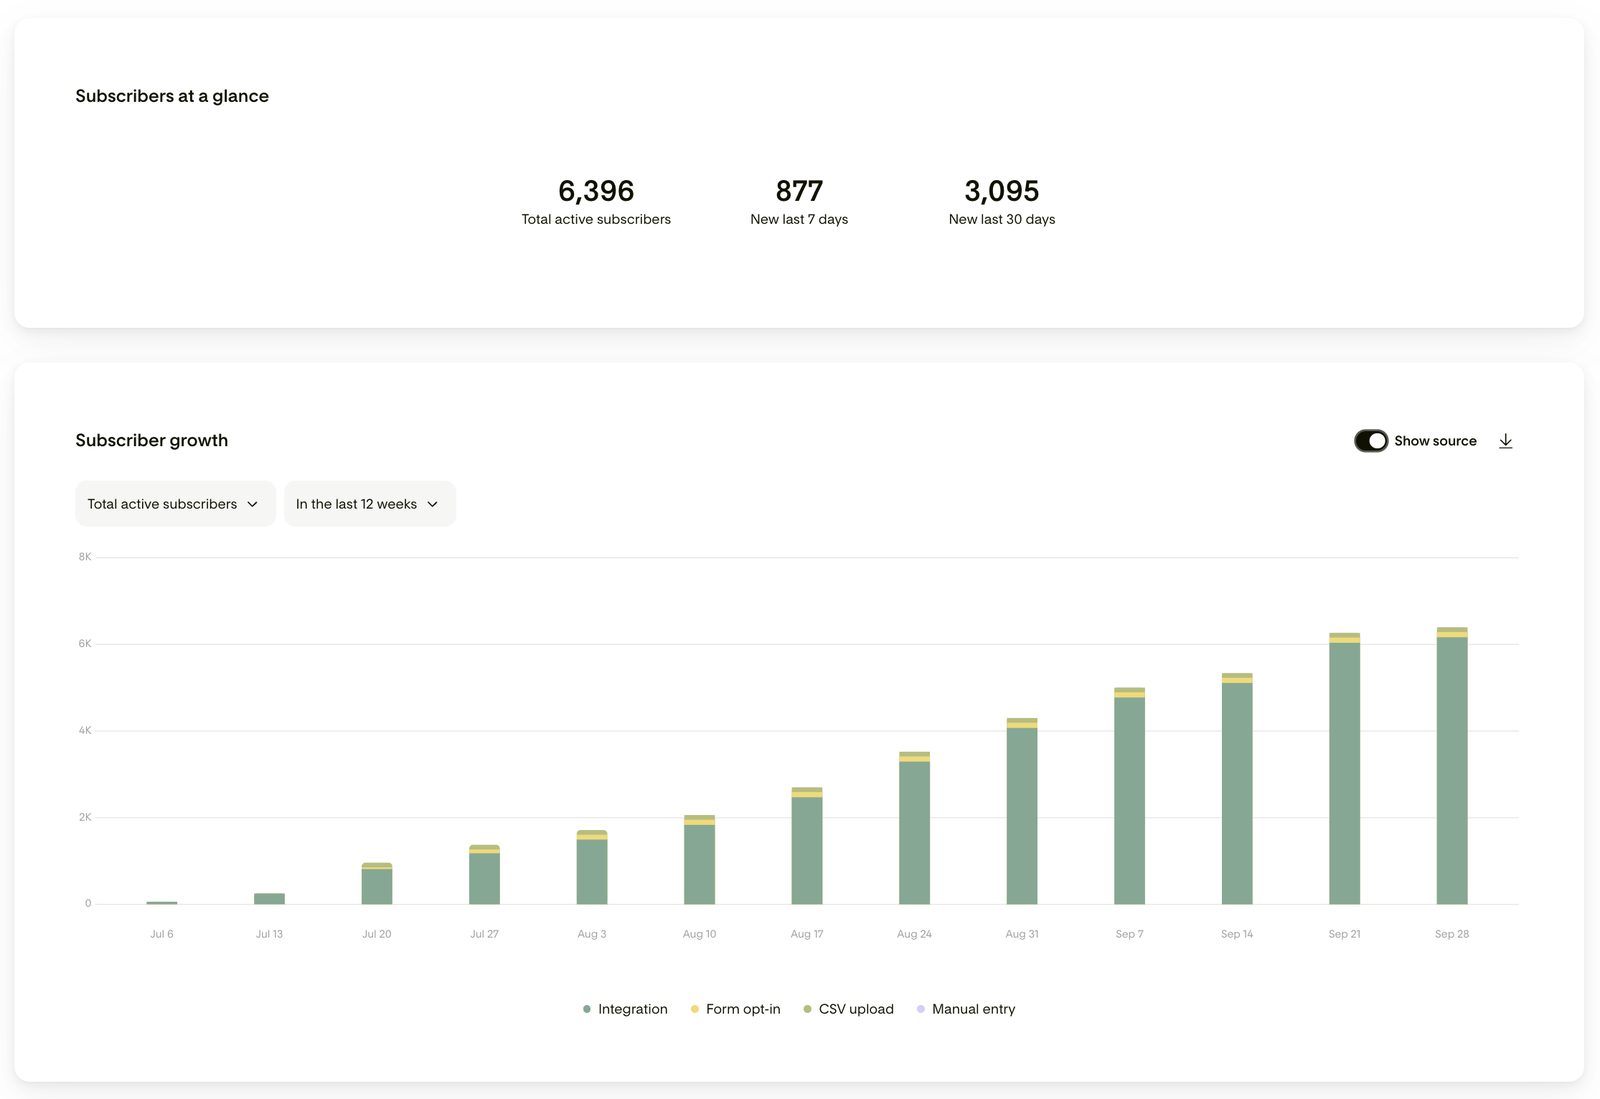The image size is (1600, 1099).
Task: Select the Aug 24 bar
Action: point(914,828)
